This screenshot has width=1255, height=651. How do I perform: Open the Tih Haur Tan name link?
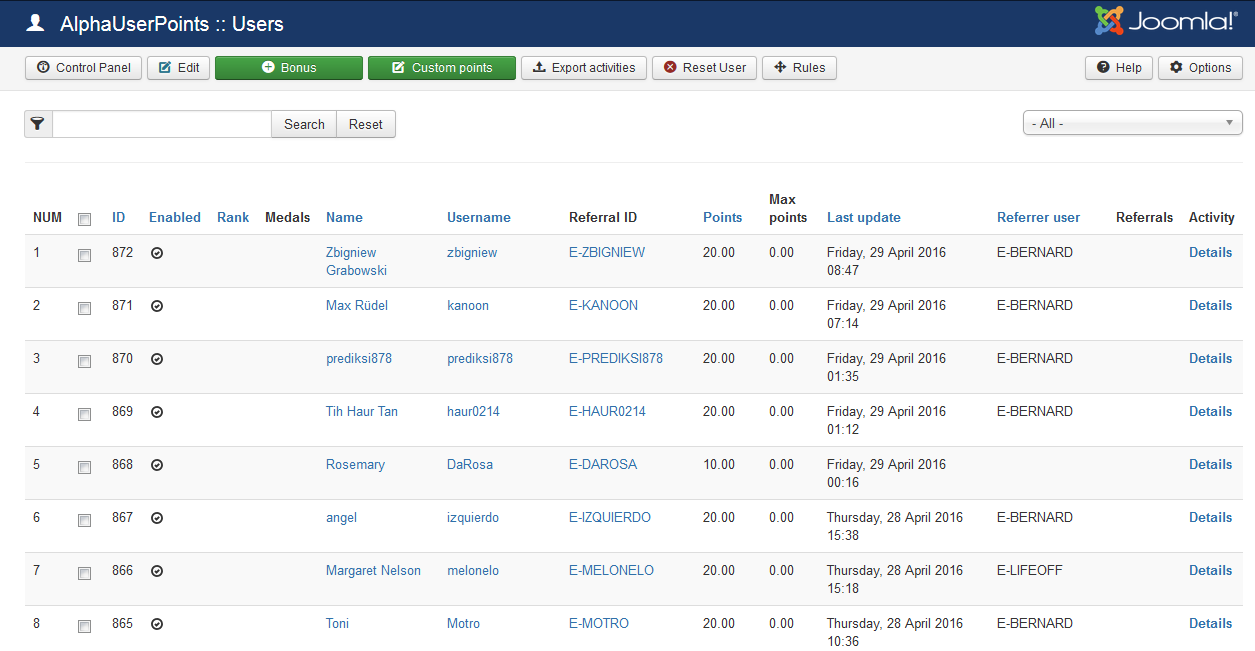pos(362,411)
